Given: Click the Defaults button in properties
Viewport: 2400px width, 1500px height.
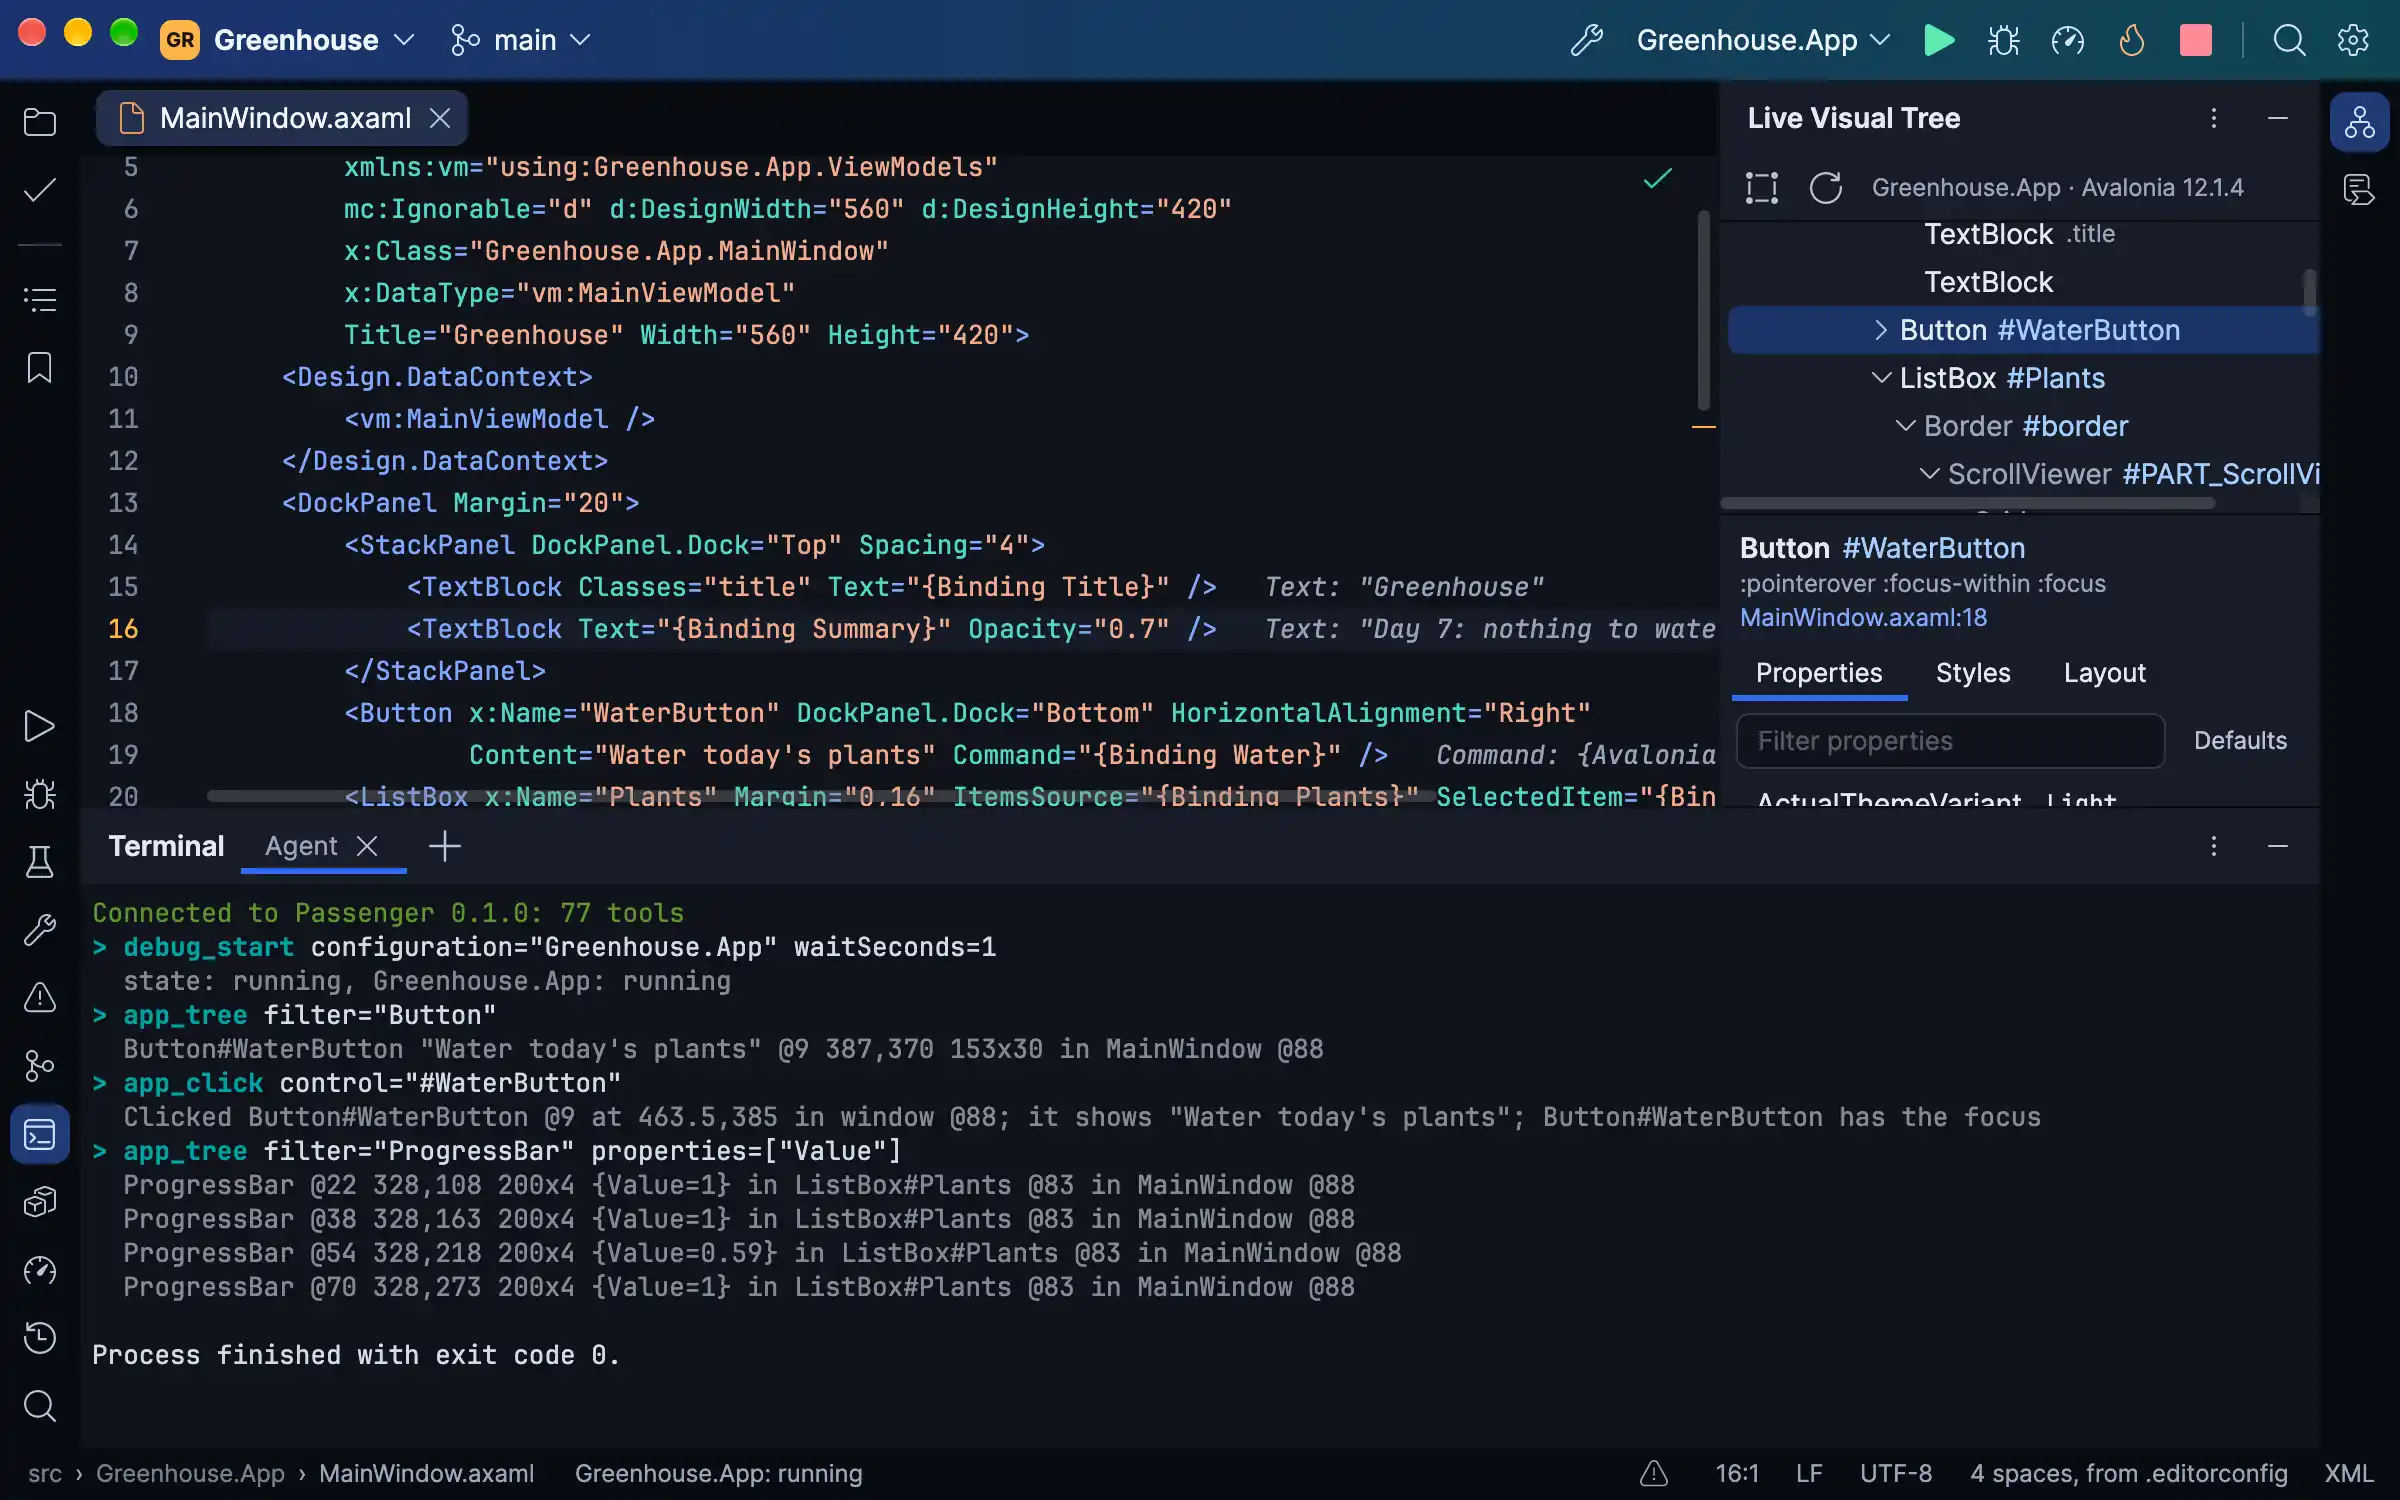Looking at the screenshot, I should (2240, 740).
